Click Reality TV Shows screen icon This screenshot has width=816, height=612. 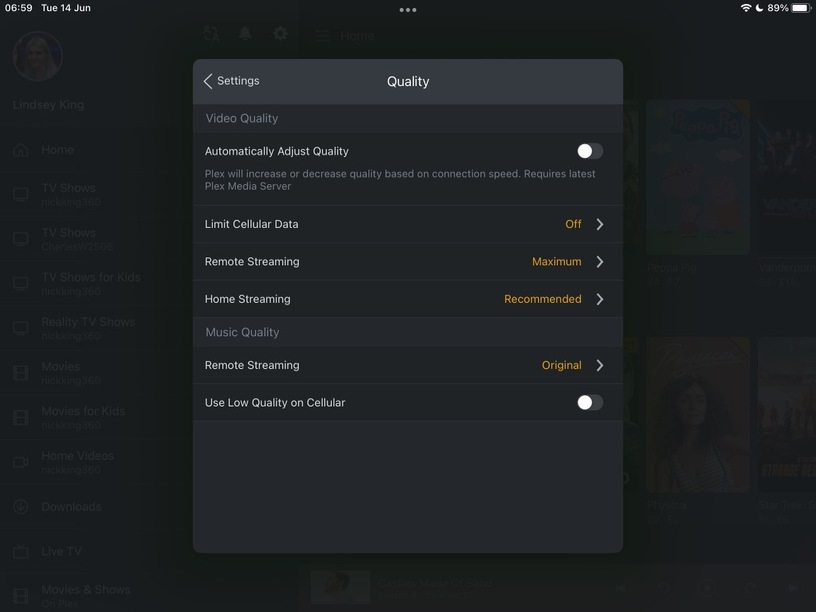pos(21,328)
